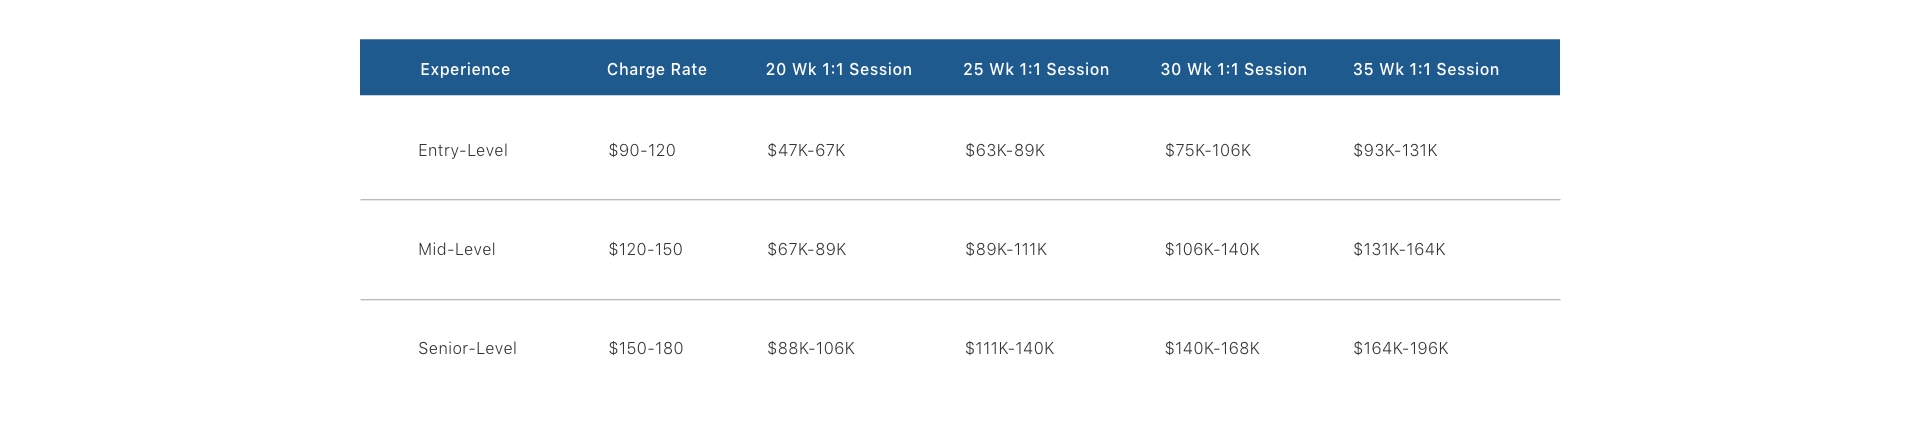1920x435 pixels.
Task: Click the 30 Wk 1:1 Session header
Action: click(1233, 69)
